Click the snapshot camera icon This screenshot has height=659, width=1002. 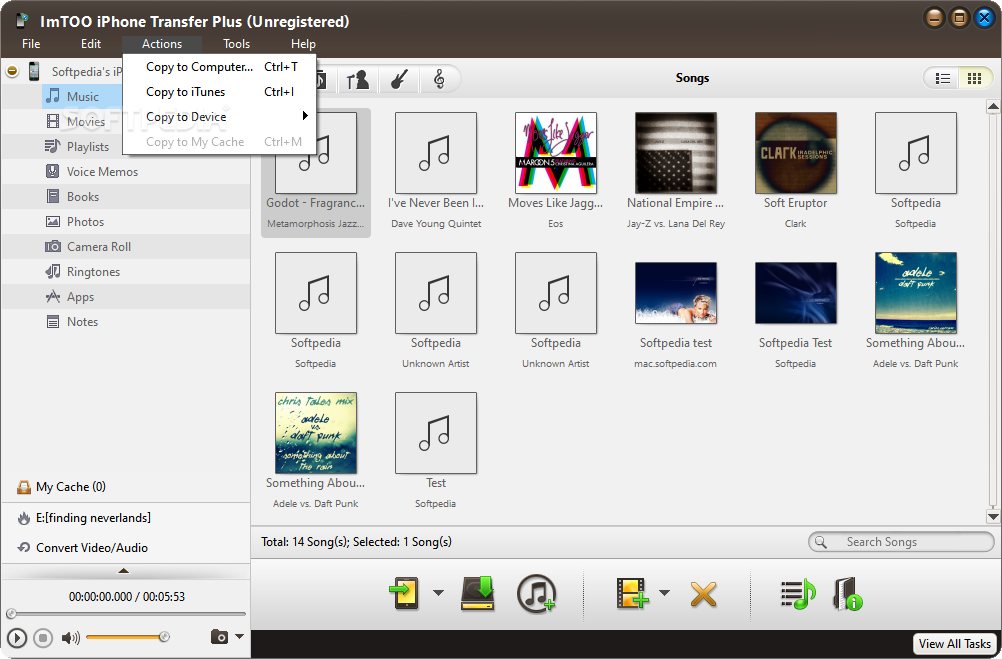[219, 637]
